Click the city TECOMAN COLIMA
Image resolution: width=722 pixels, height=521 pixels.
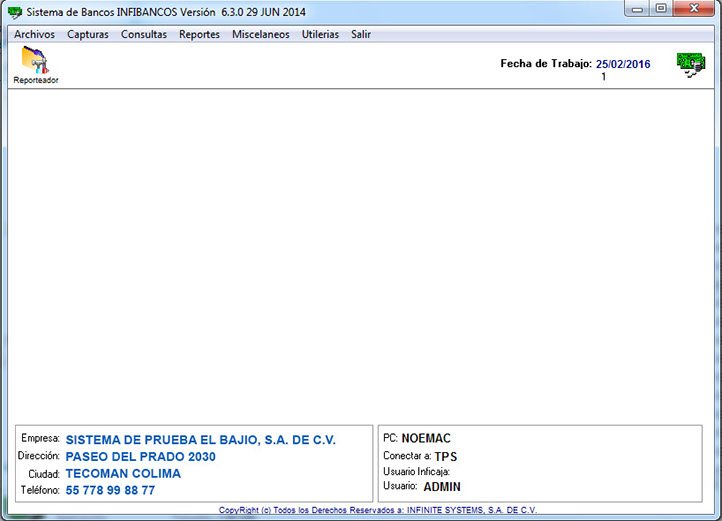[123, 474]
